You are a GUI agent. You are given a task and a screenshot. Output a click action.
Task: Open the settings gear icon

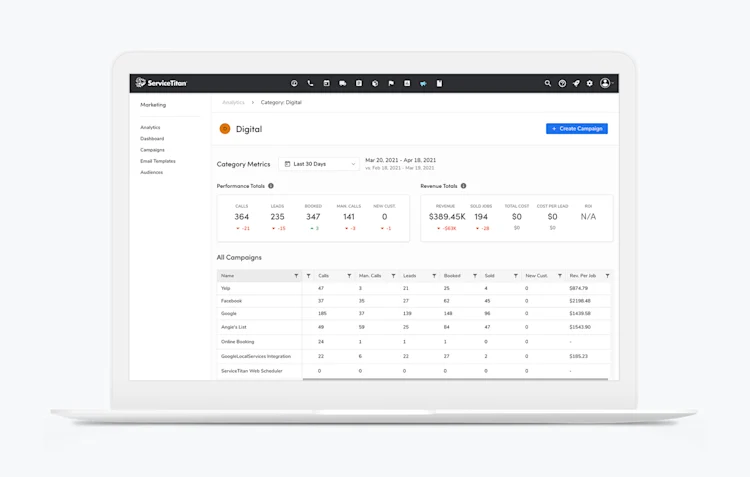point(590,83)
